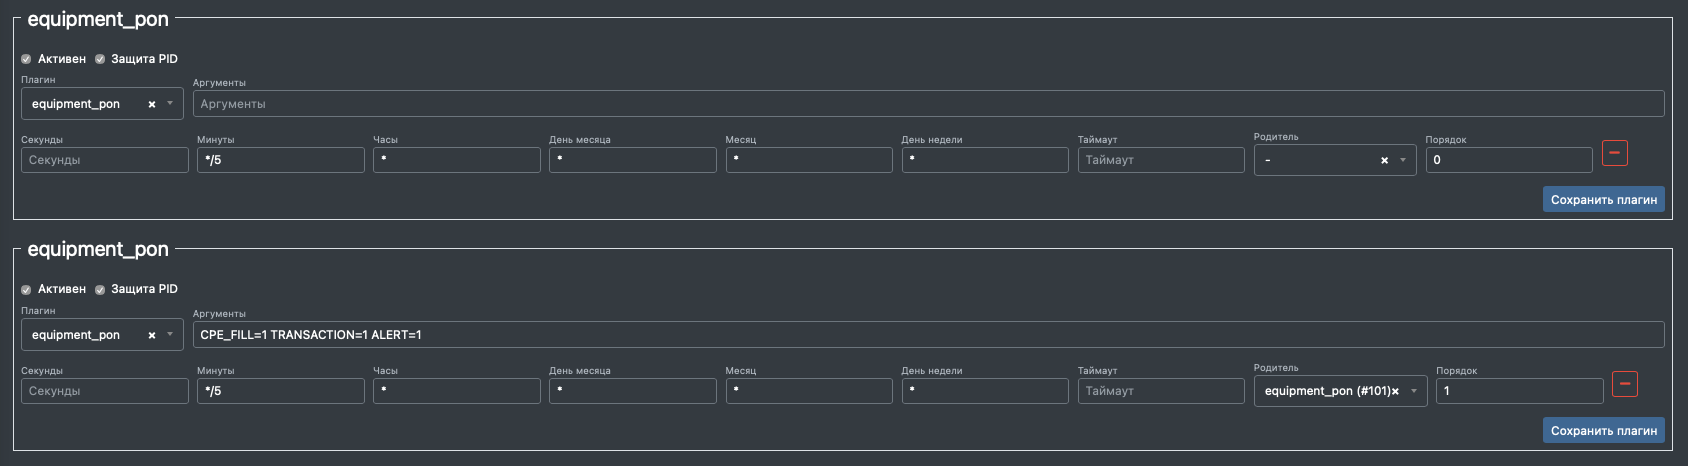Clear the equipment_pon (#101) parent value
Image resolution: width=1688 pixels, height=466 pixels.
[x=1395, y=391]
